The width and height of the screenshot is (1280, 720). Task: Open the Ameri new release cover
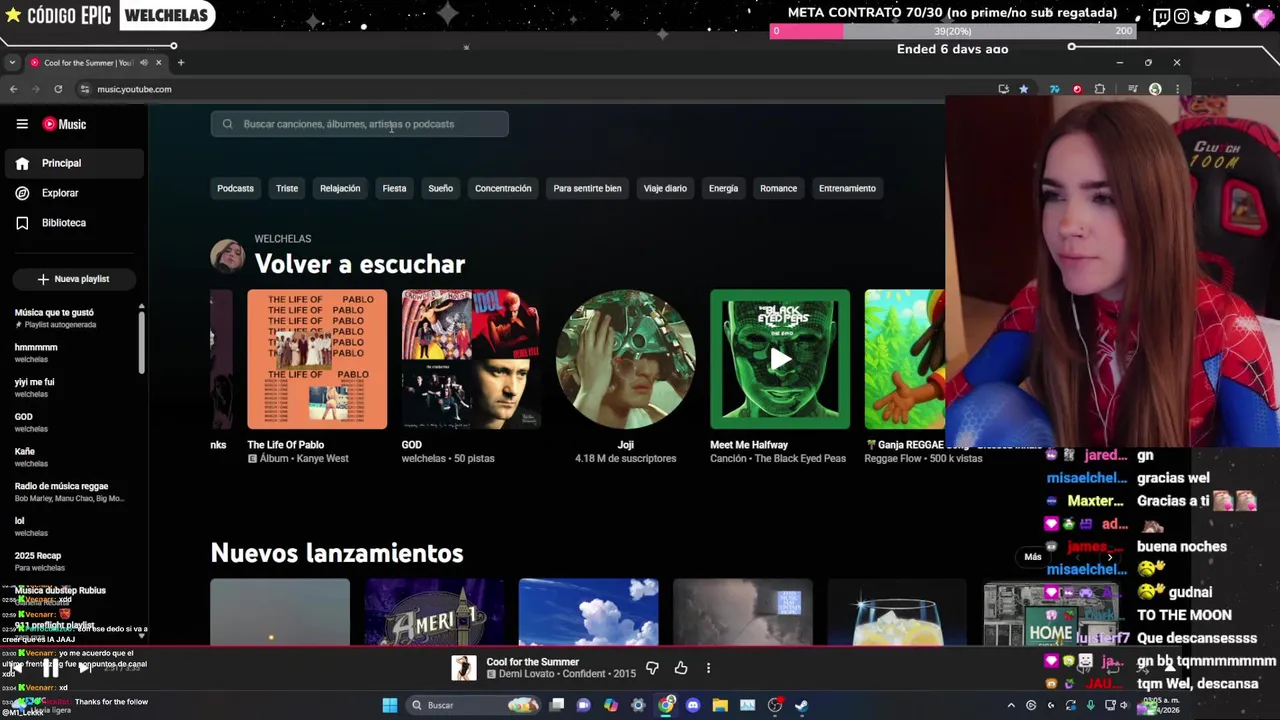point(434,612)
